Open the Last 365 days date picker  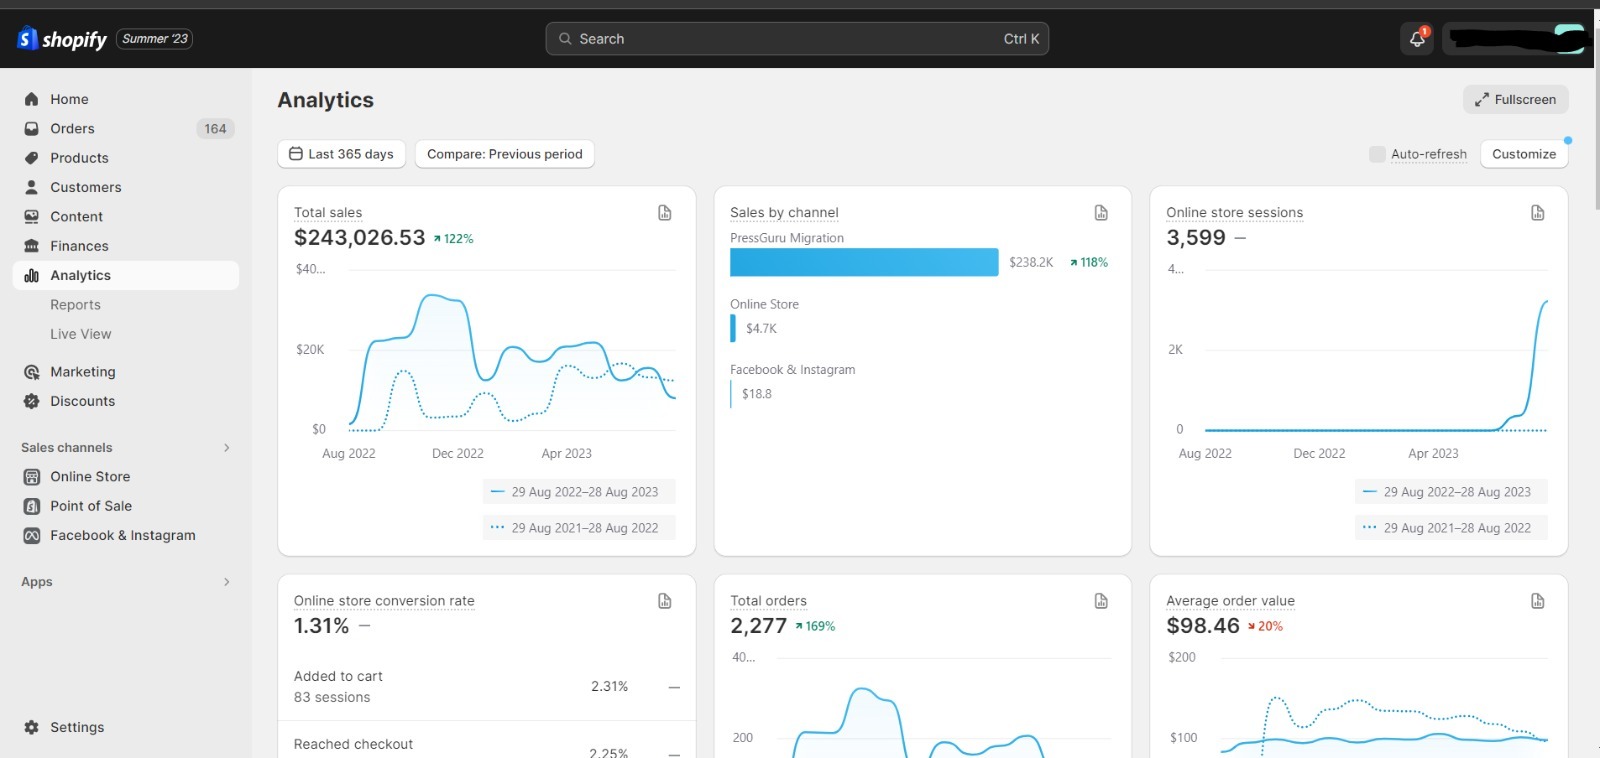coord(341,154)
